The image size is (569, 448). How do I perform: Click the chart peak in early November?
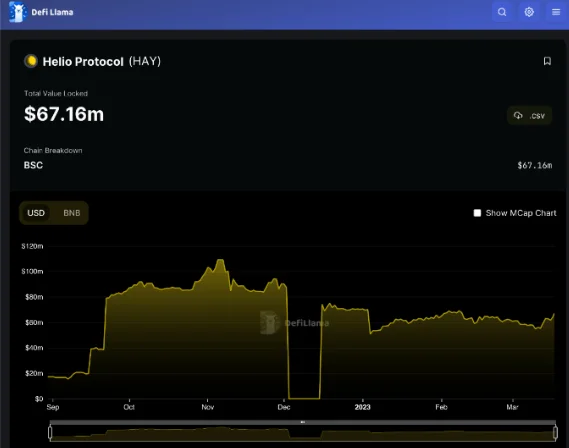pos(220,260)
